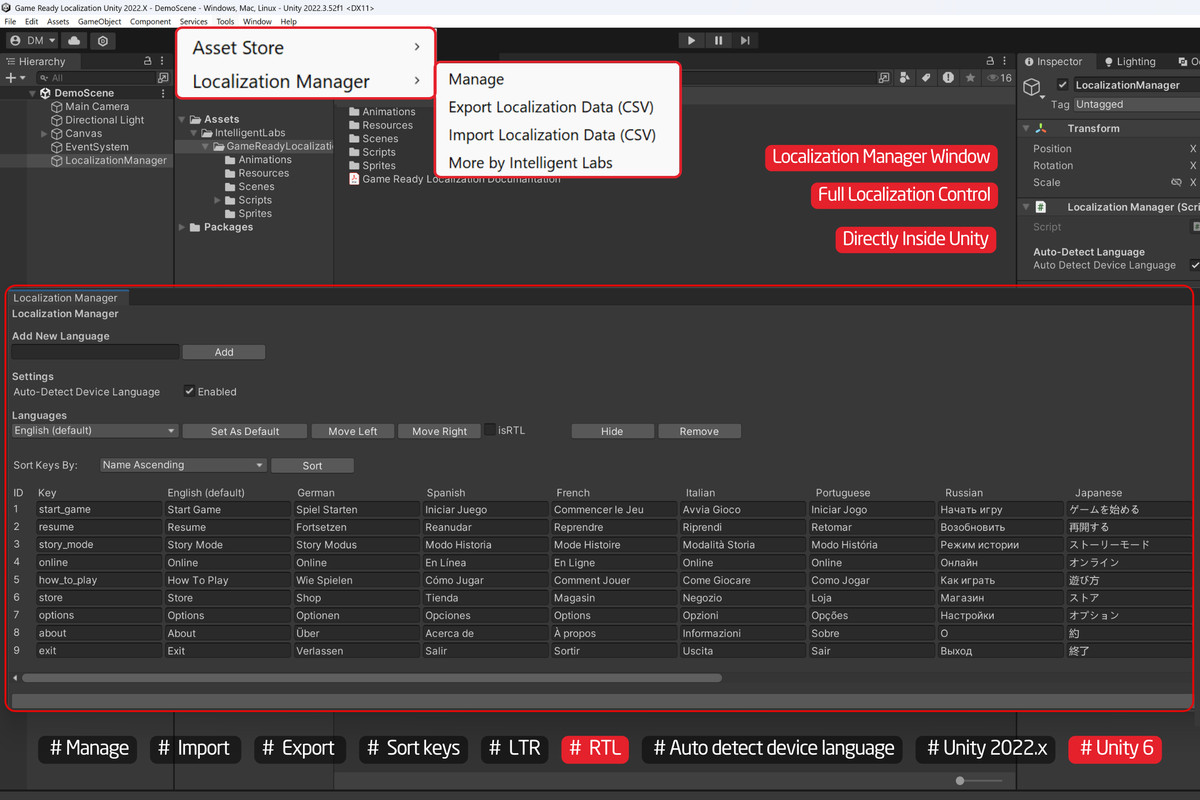Click the Play button
Viewport: 1200px width, 800px height.
691,40
